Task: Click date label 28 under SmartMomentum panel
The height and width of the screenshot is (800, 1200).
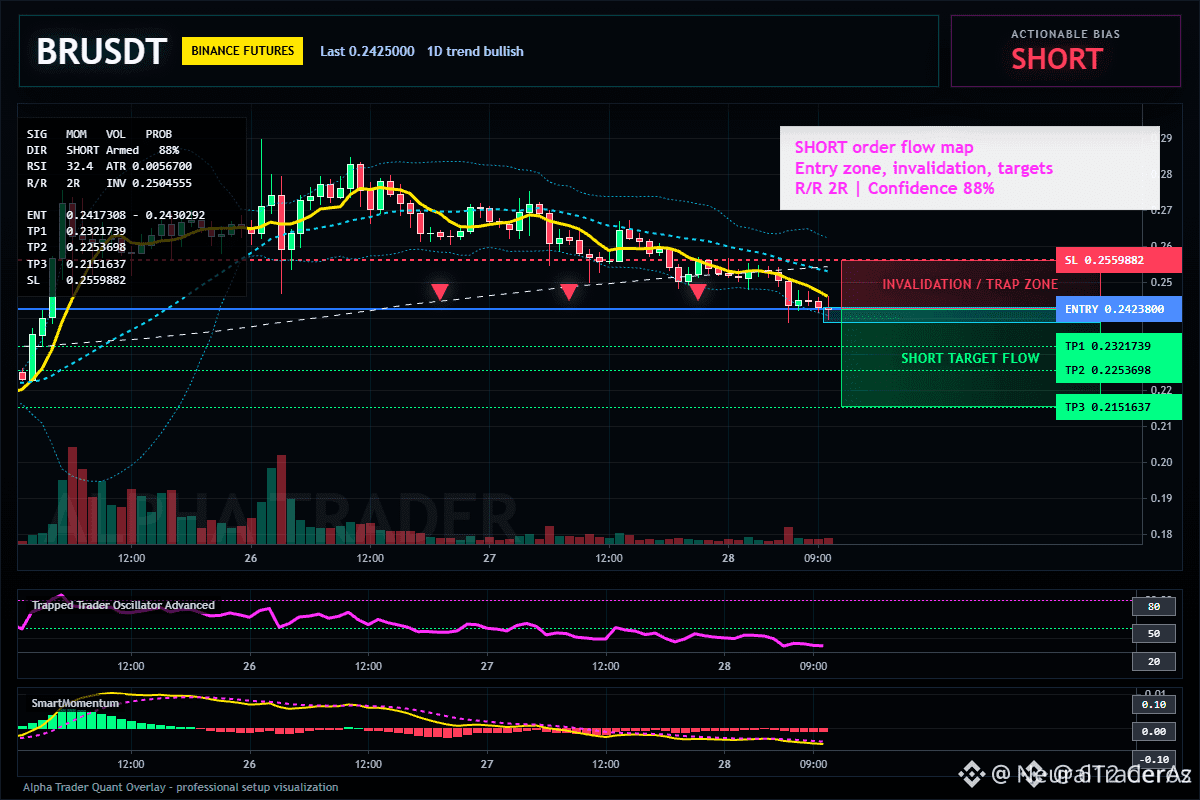Action: pos(726,764)
